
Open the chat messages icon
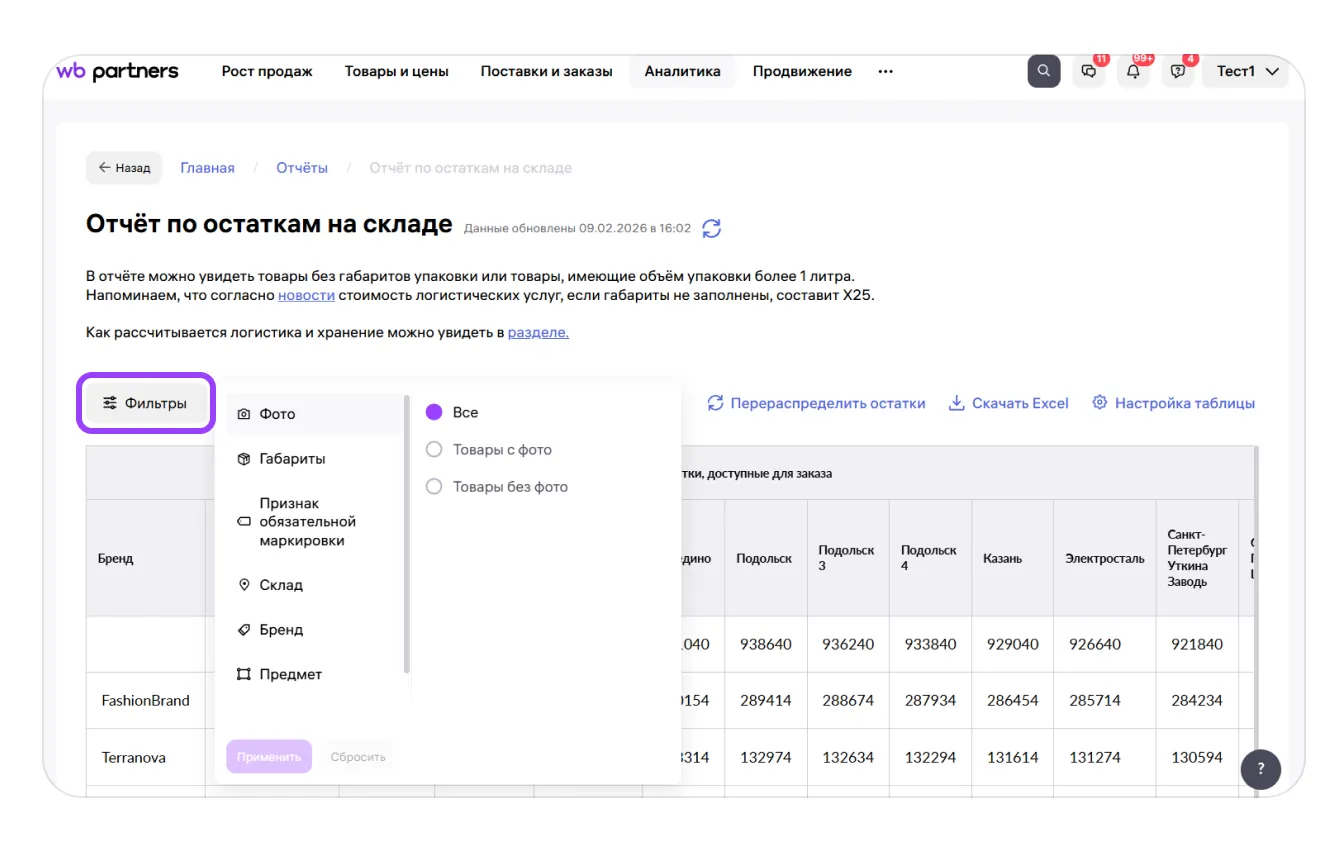(x=1089, y=72)
